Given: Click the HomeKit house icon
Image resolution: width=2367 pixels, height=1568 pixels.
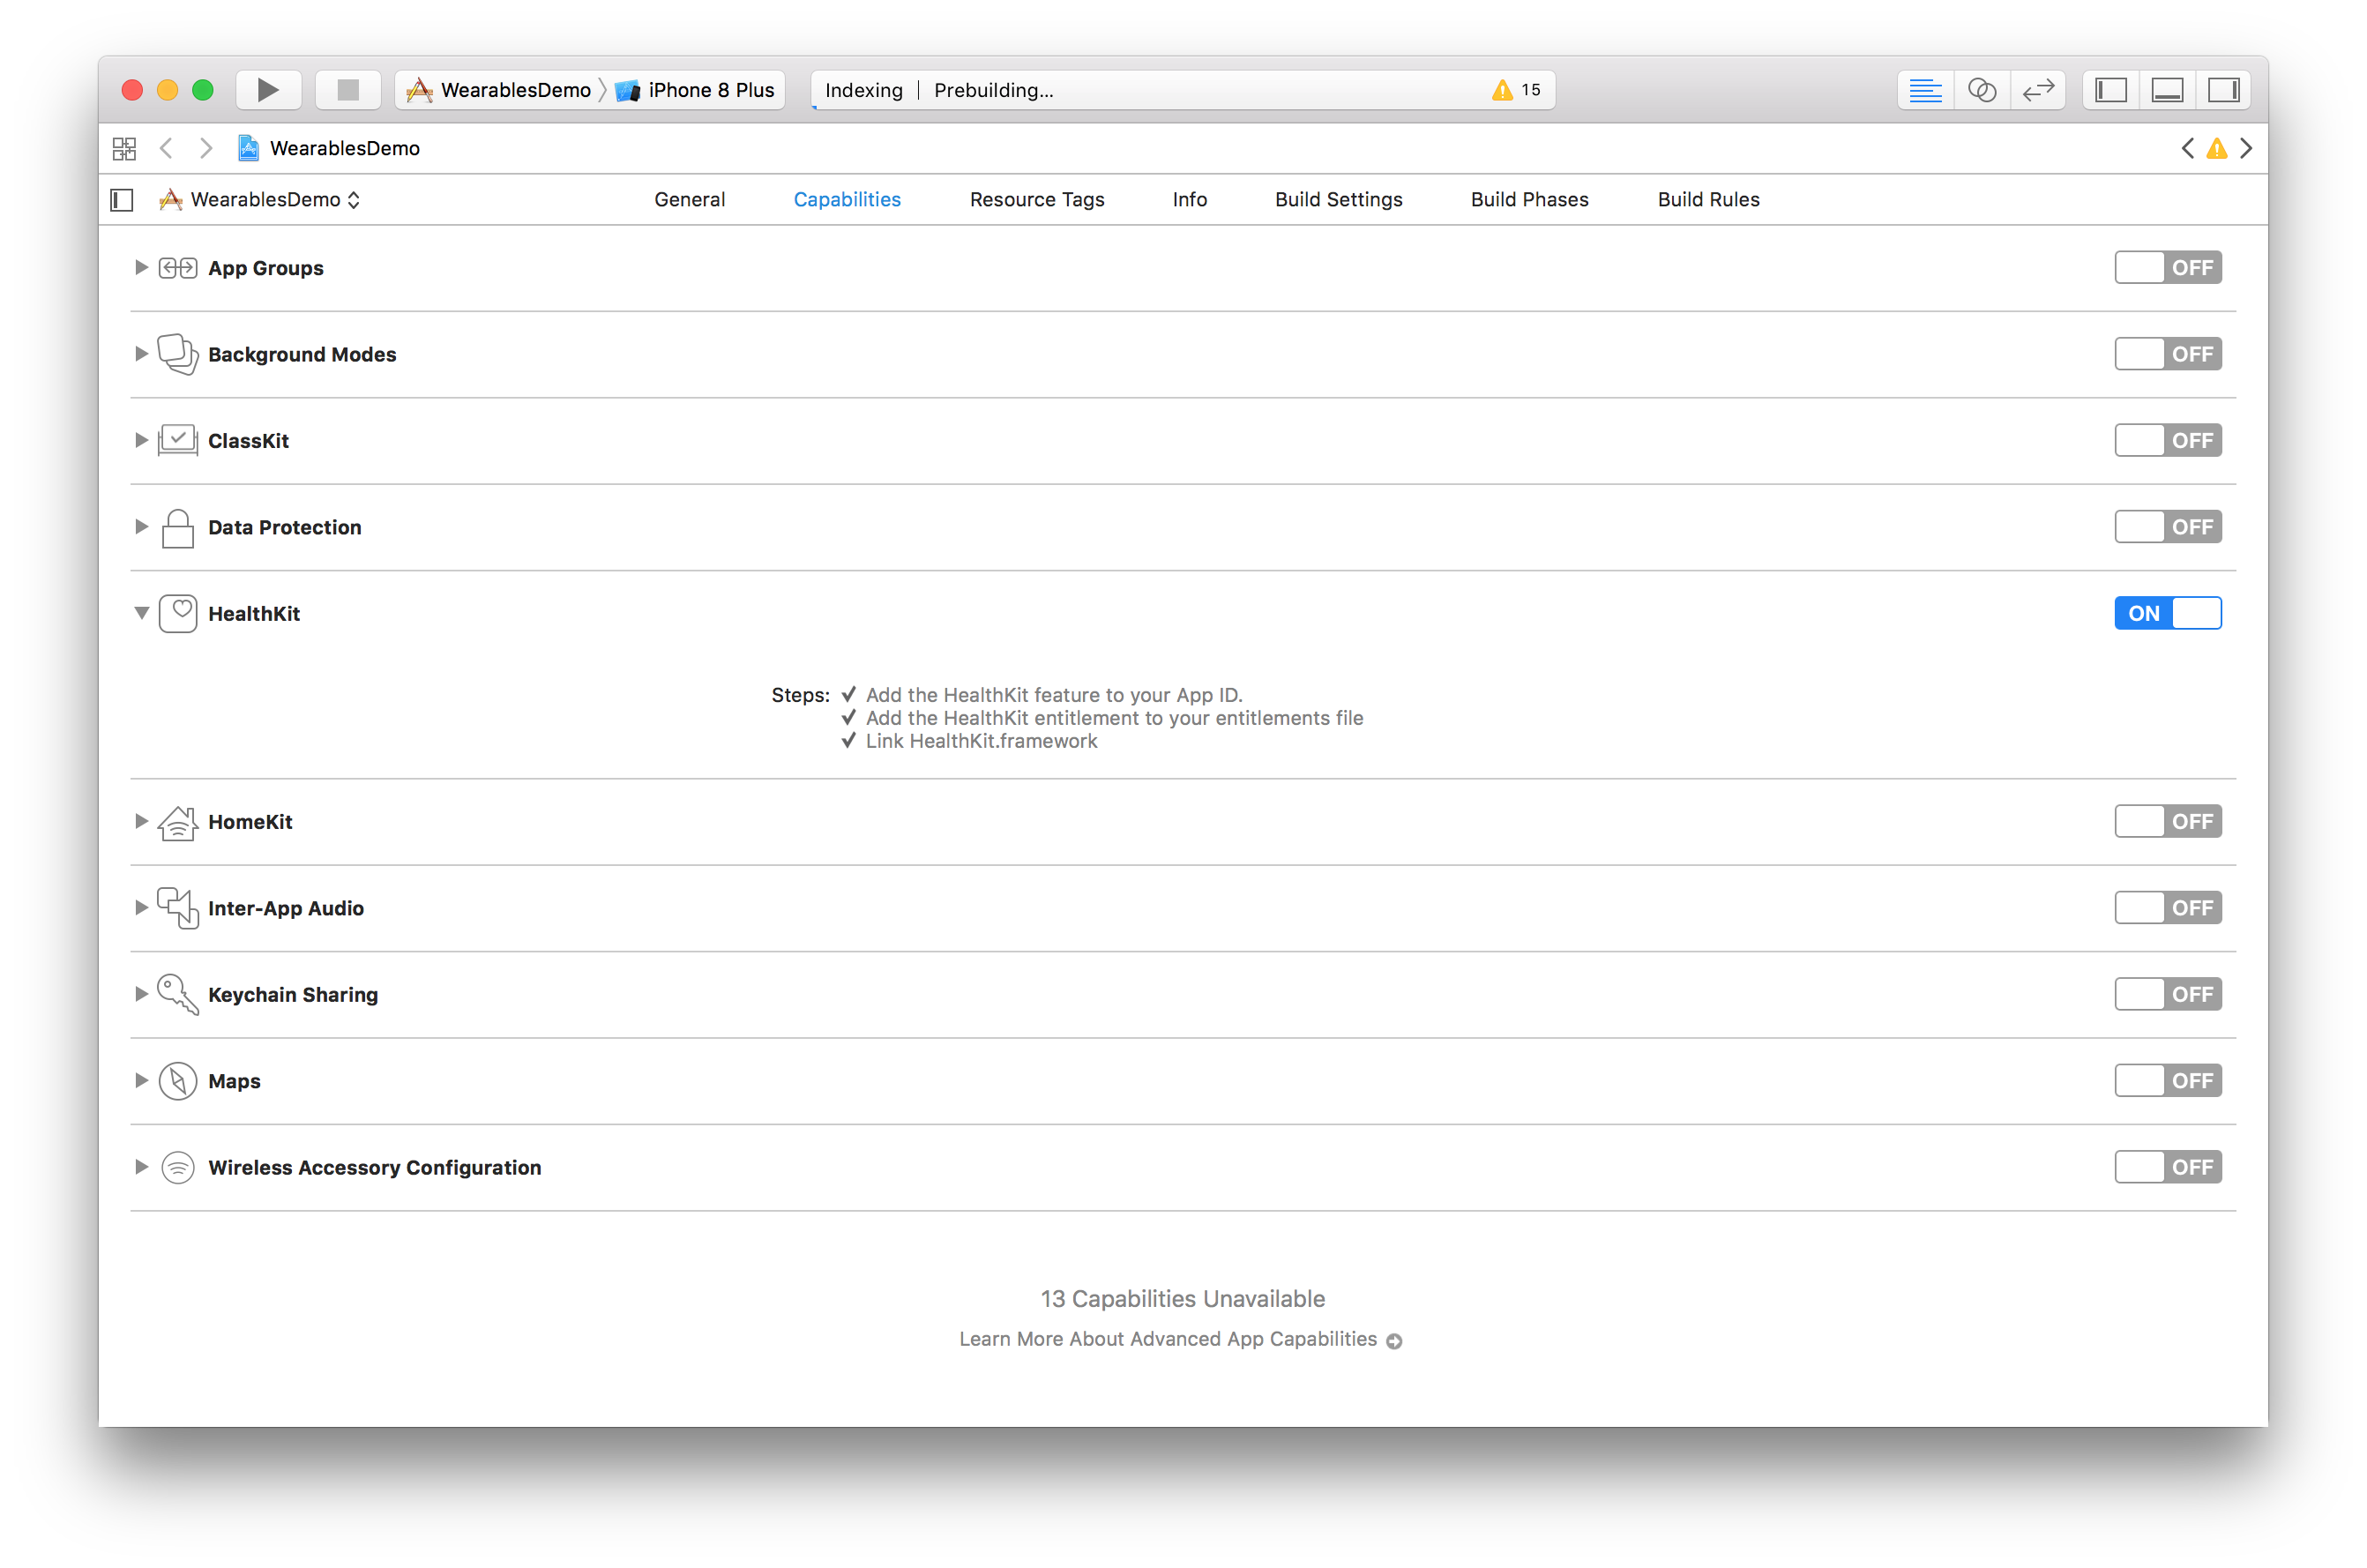Looking at the screenshot, I should [177, 822].
